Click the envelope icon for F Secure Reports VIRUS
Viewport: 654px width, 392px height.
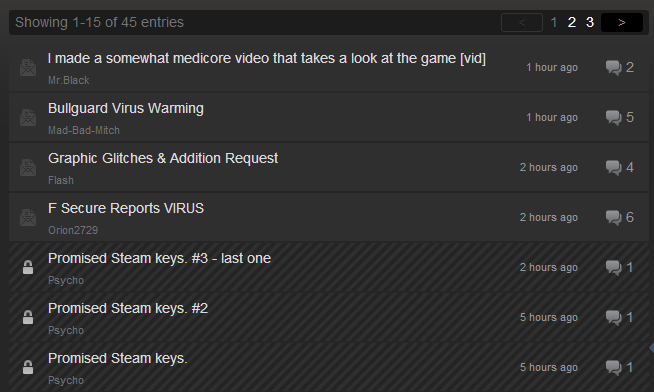tap(28, 218)
